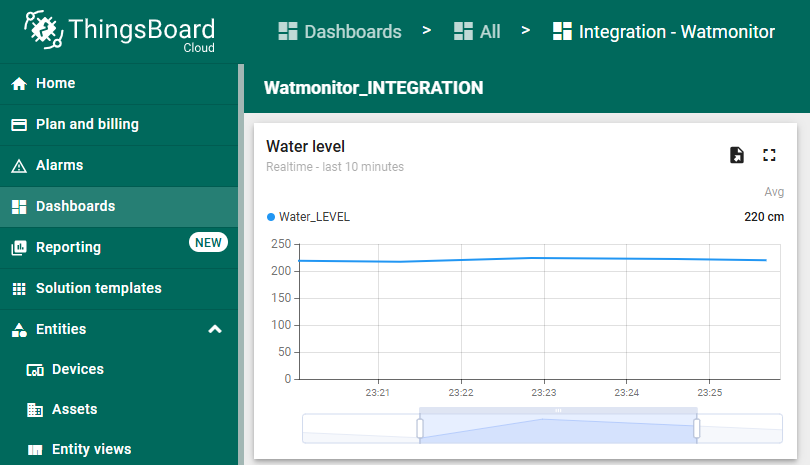Click the NEW badge beside Reporting

click(208, 242)
